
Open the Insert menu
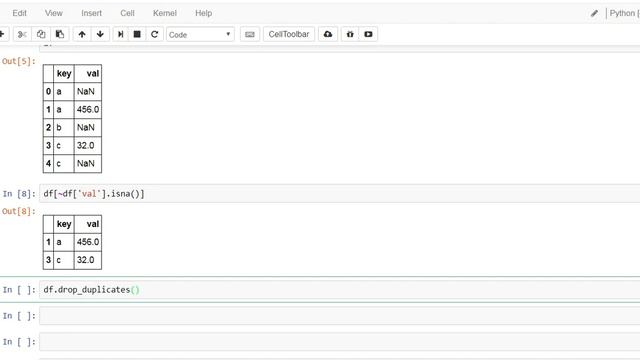[x=91, y=13]
